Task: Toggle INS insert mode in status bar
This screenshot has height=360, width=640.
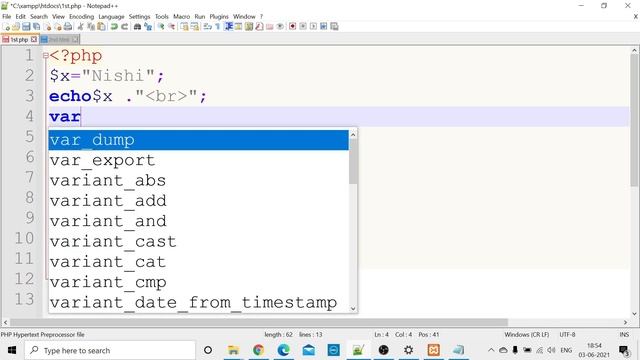Action: point(624,335)
